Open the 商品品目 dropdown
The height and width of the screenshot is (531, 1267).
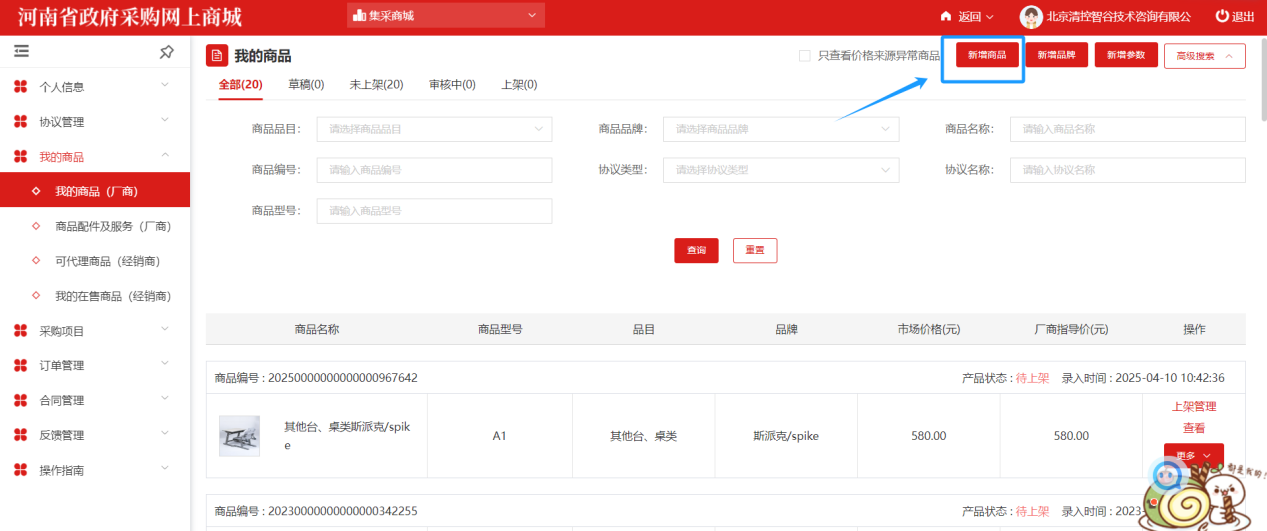coord(434,129)
